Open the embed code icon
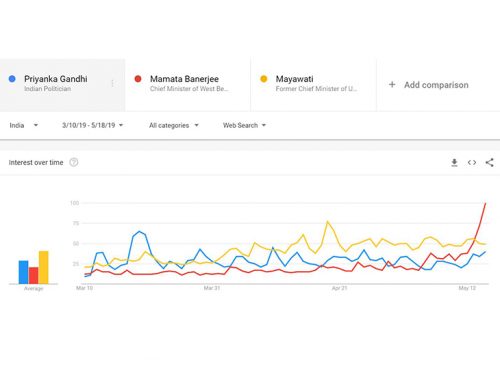This screenshot has width=500, height=375. point(472,162)
